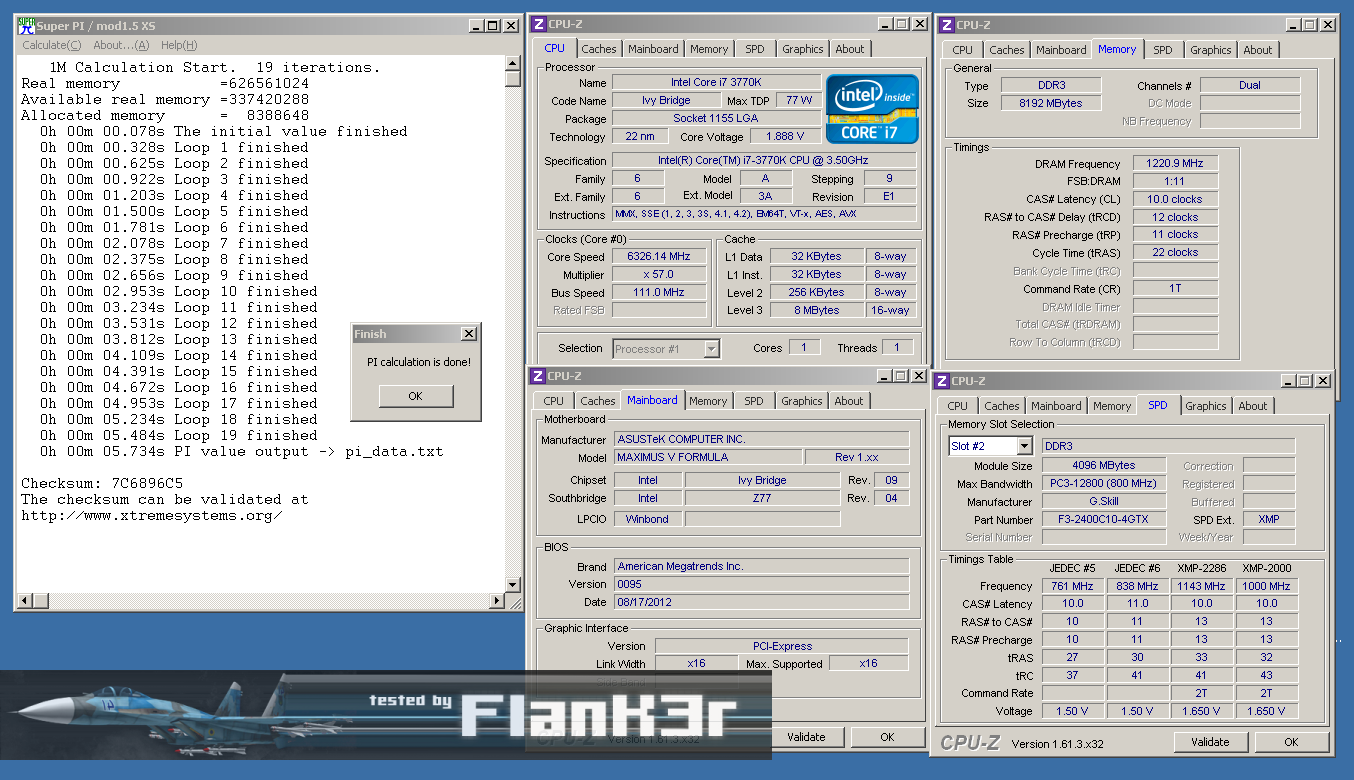Open SPD tab in the Mainboard window
The height and width of the screenshot is (780, 1354).
click(754, 401)
